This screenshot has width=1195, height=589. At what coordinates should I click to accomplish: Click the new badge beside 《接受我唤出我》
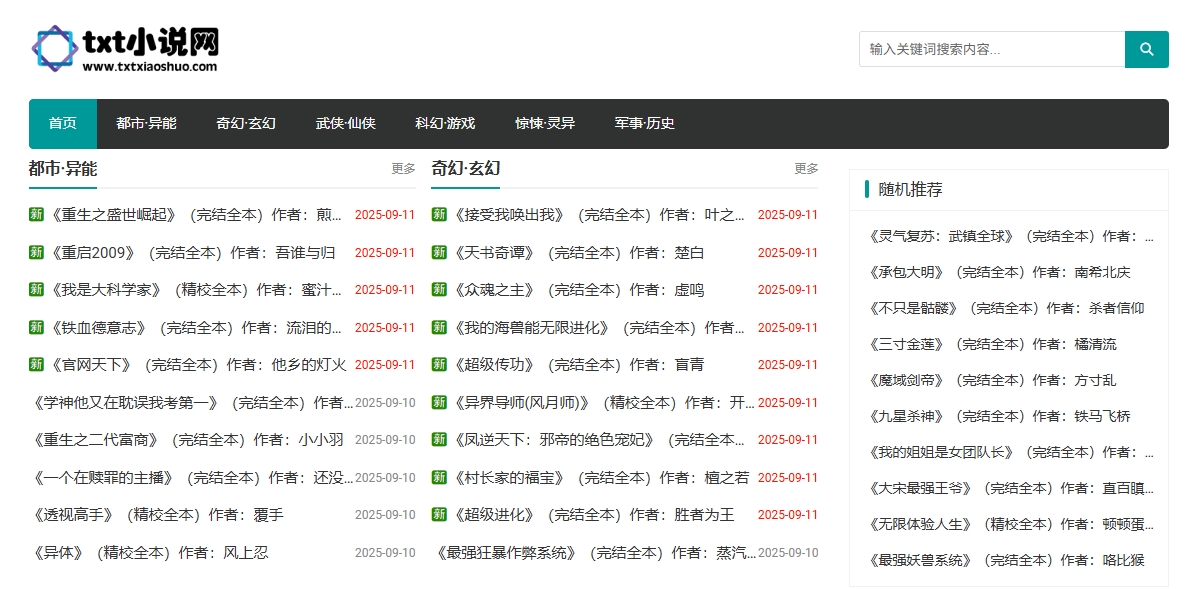tap(439, 214)
